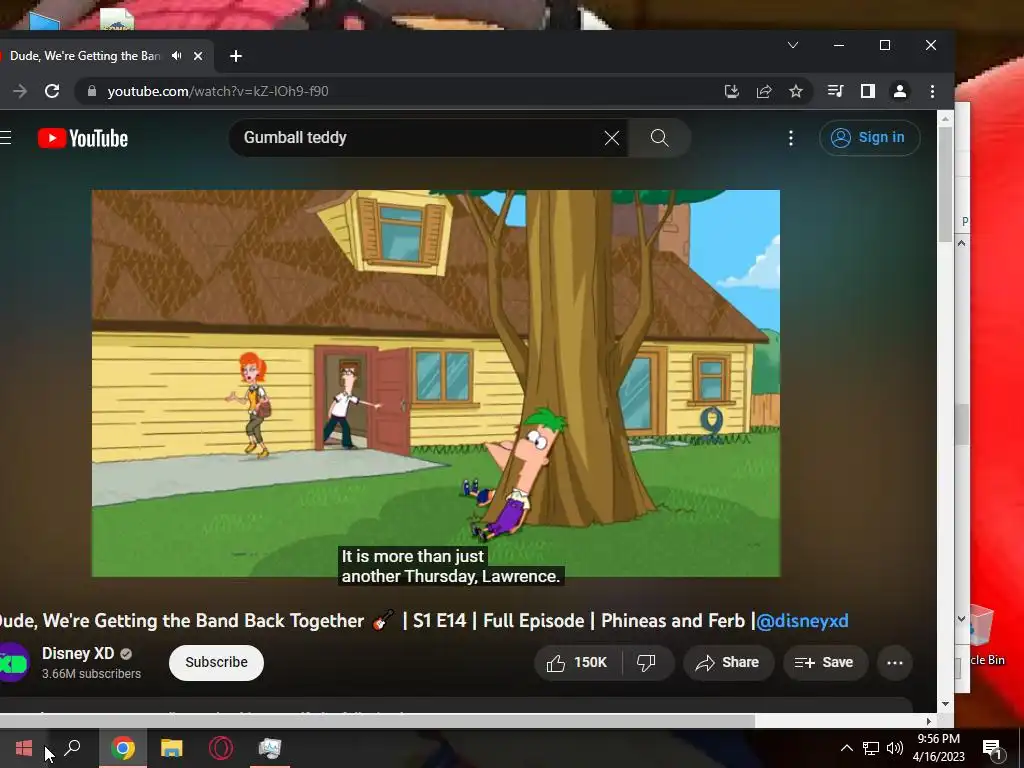This screenshot has width=1024, height=768.
Task: Click inside the Gumball teddy search field
Action: coord(418,138)
